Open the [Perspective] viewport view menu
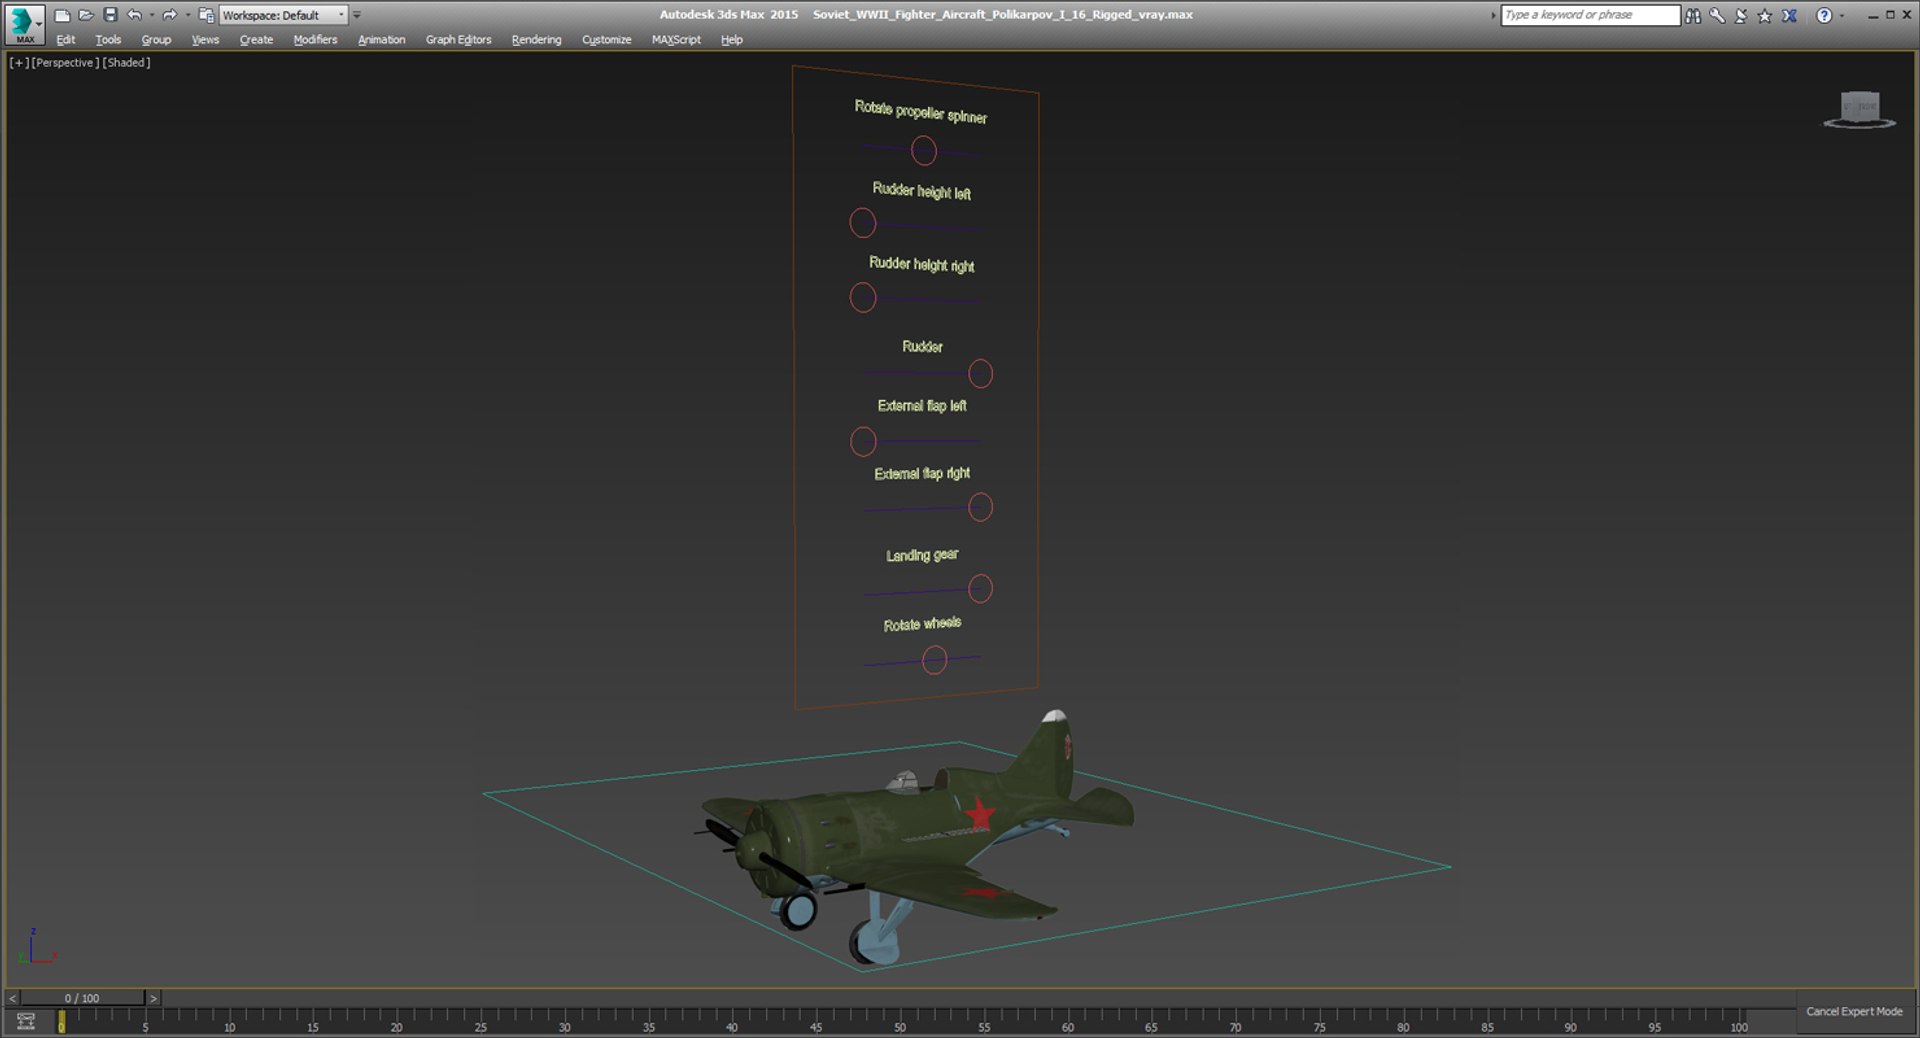This screenshot has height=1038, width=1920. pyautogui.click(x=65, y=62)
